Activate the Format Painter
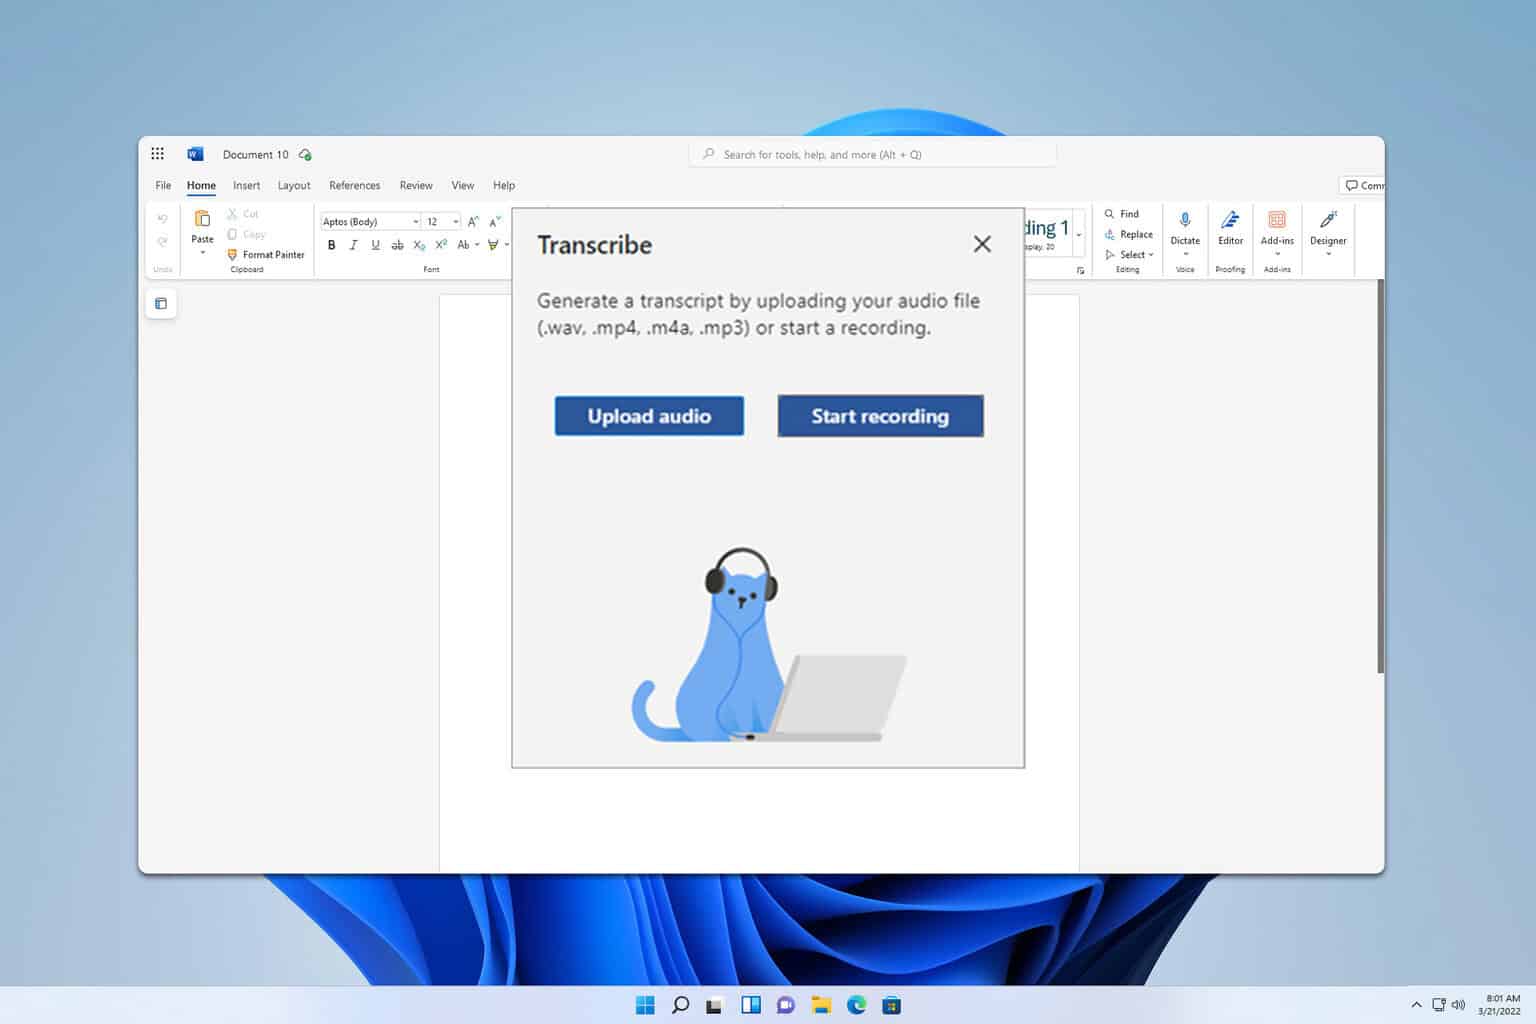1536x1024 pixels. coord(266,255)
